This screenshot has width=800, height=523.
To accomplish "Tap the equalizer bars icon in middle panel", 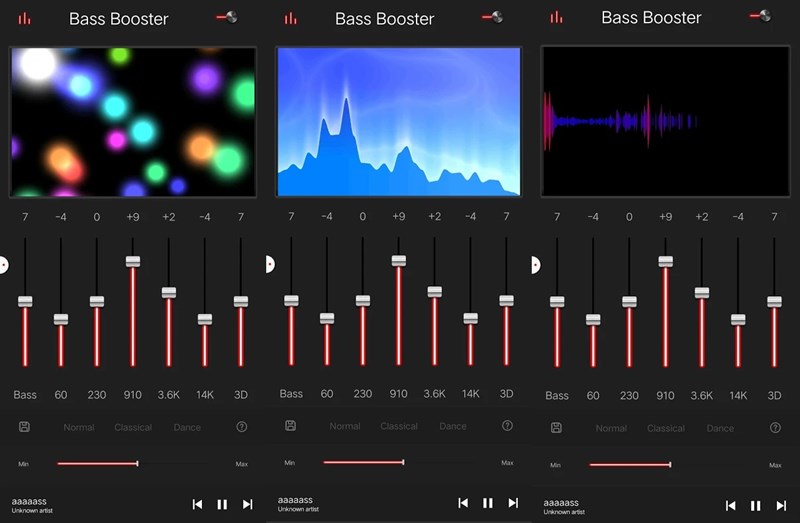I will point(291,19).
